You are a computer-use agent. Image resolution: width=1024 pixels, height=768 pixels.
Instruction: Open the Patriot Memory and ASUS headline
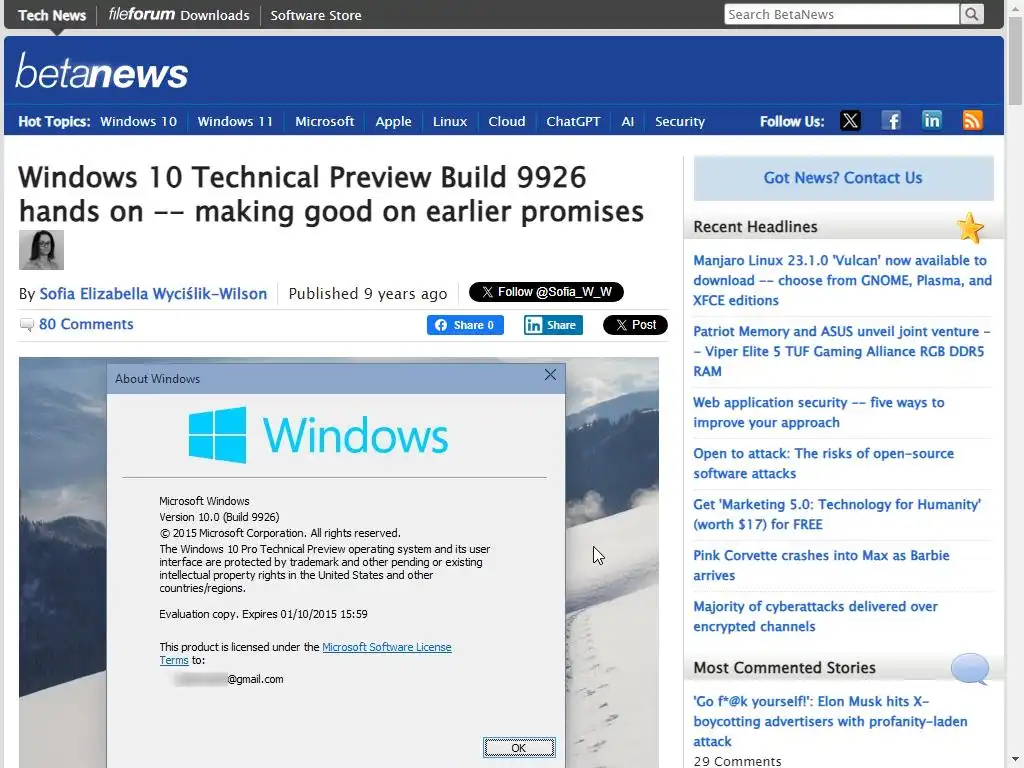842,351
